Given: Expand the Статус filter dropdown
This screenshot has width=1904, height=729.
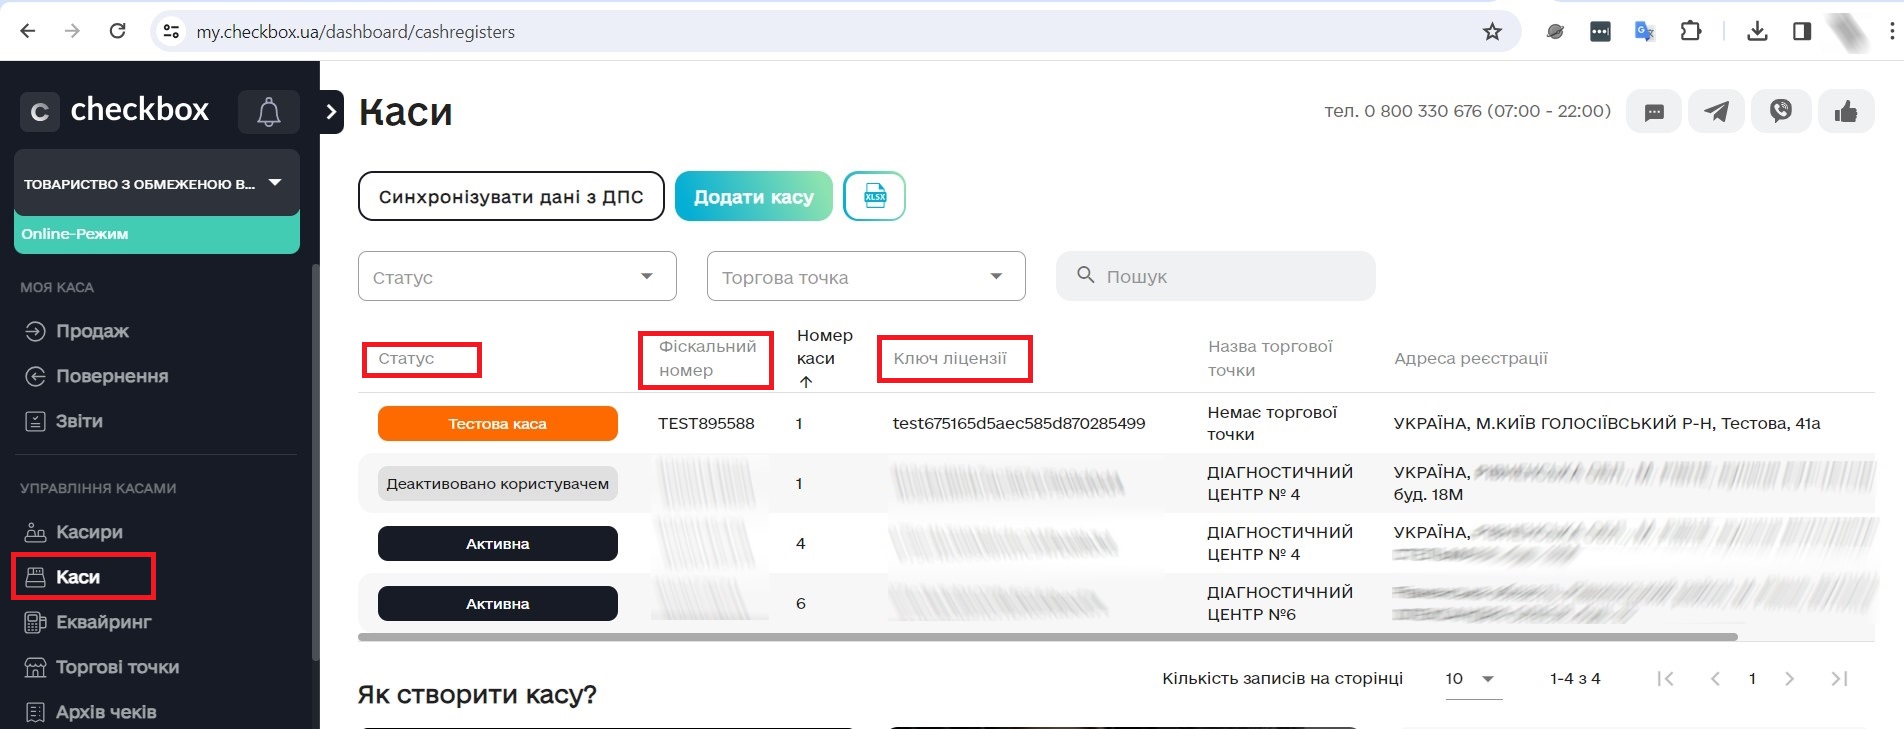Looking at the screenshot, I should 517,277.
